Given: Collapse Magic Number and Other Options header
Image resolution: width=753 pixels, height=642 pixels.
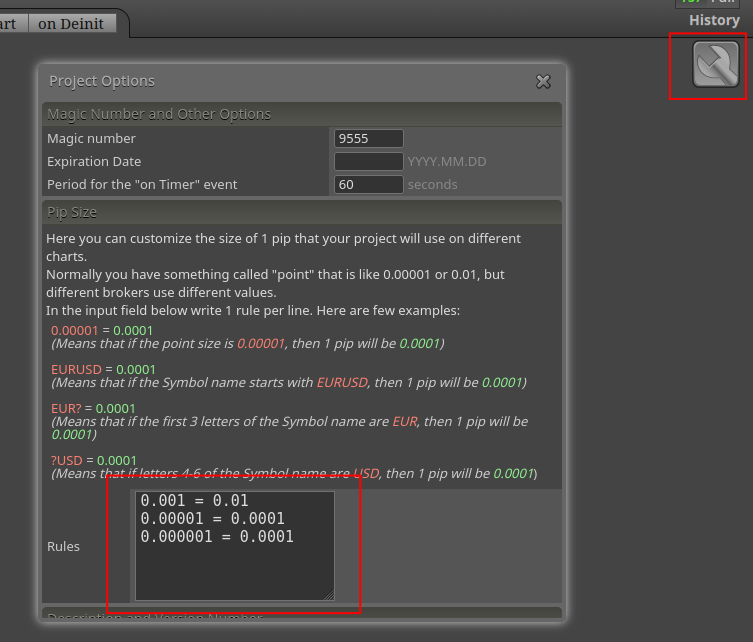Looking at the screenshot, I should [302, 114].
